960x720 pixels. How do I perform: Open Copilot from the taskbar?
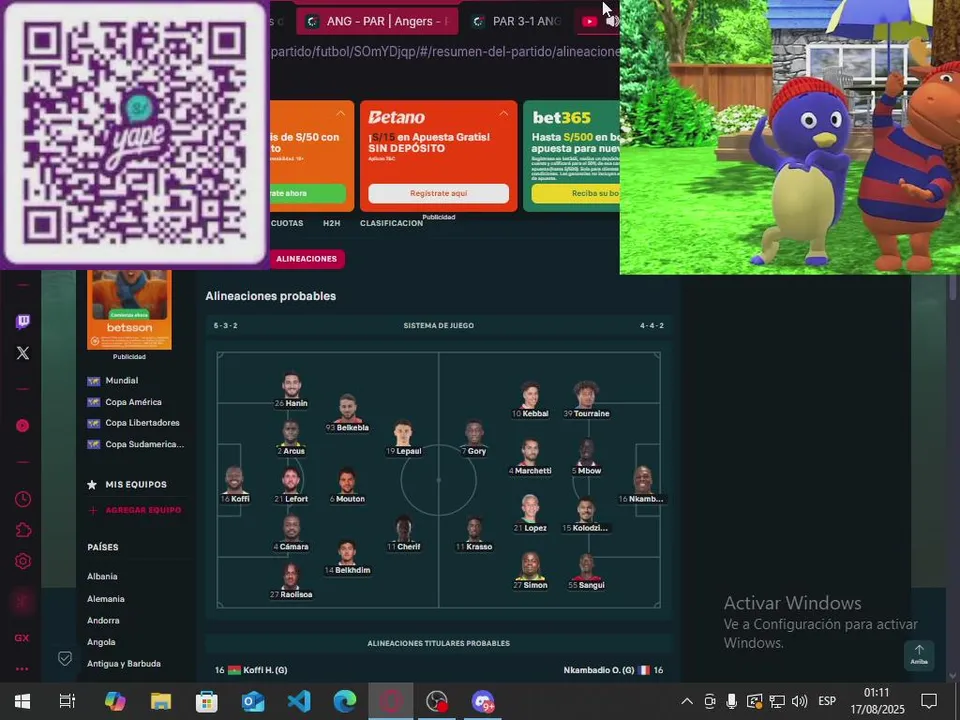pyautogui.click(x=114, y=701)
